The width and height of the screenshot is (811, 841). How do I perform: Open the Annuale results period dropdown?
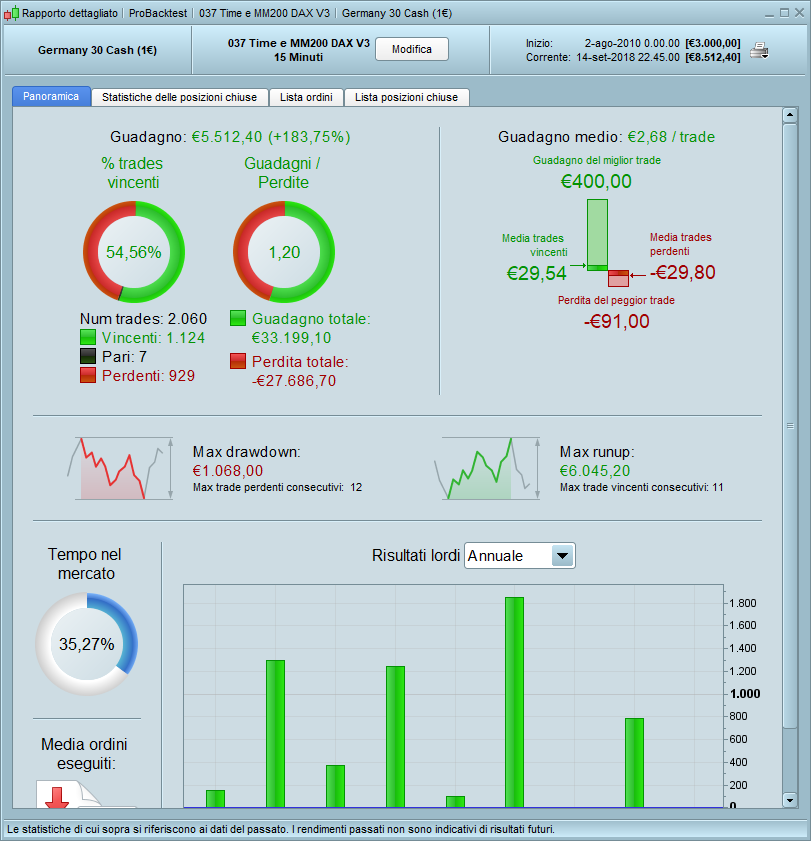tap(519, 556)
